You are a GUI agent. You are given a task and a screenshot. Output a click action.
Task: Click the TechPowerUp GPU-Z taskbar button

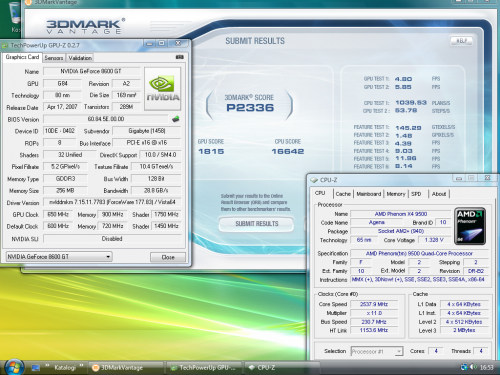204,367
